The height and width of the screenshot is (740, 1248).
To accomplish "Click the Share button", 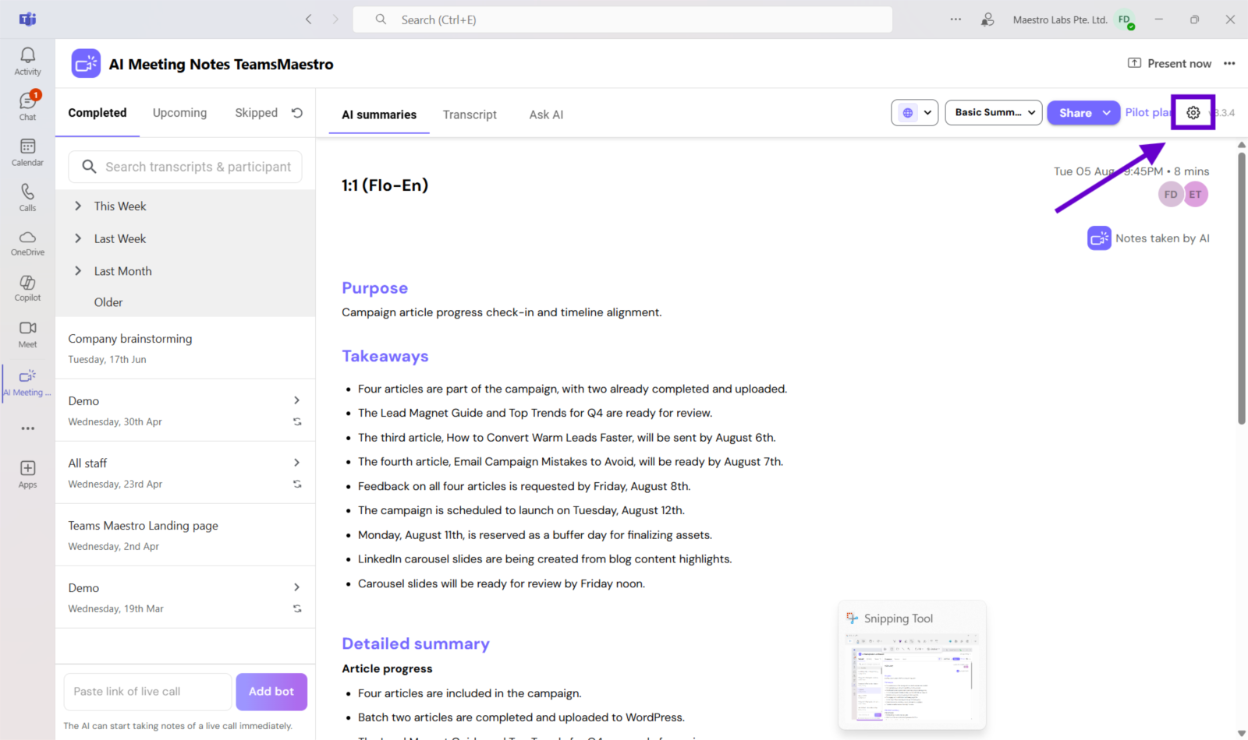I will (x=1075, y=113).
